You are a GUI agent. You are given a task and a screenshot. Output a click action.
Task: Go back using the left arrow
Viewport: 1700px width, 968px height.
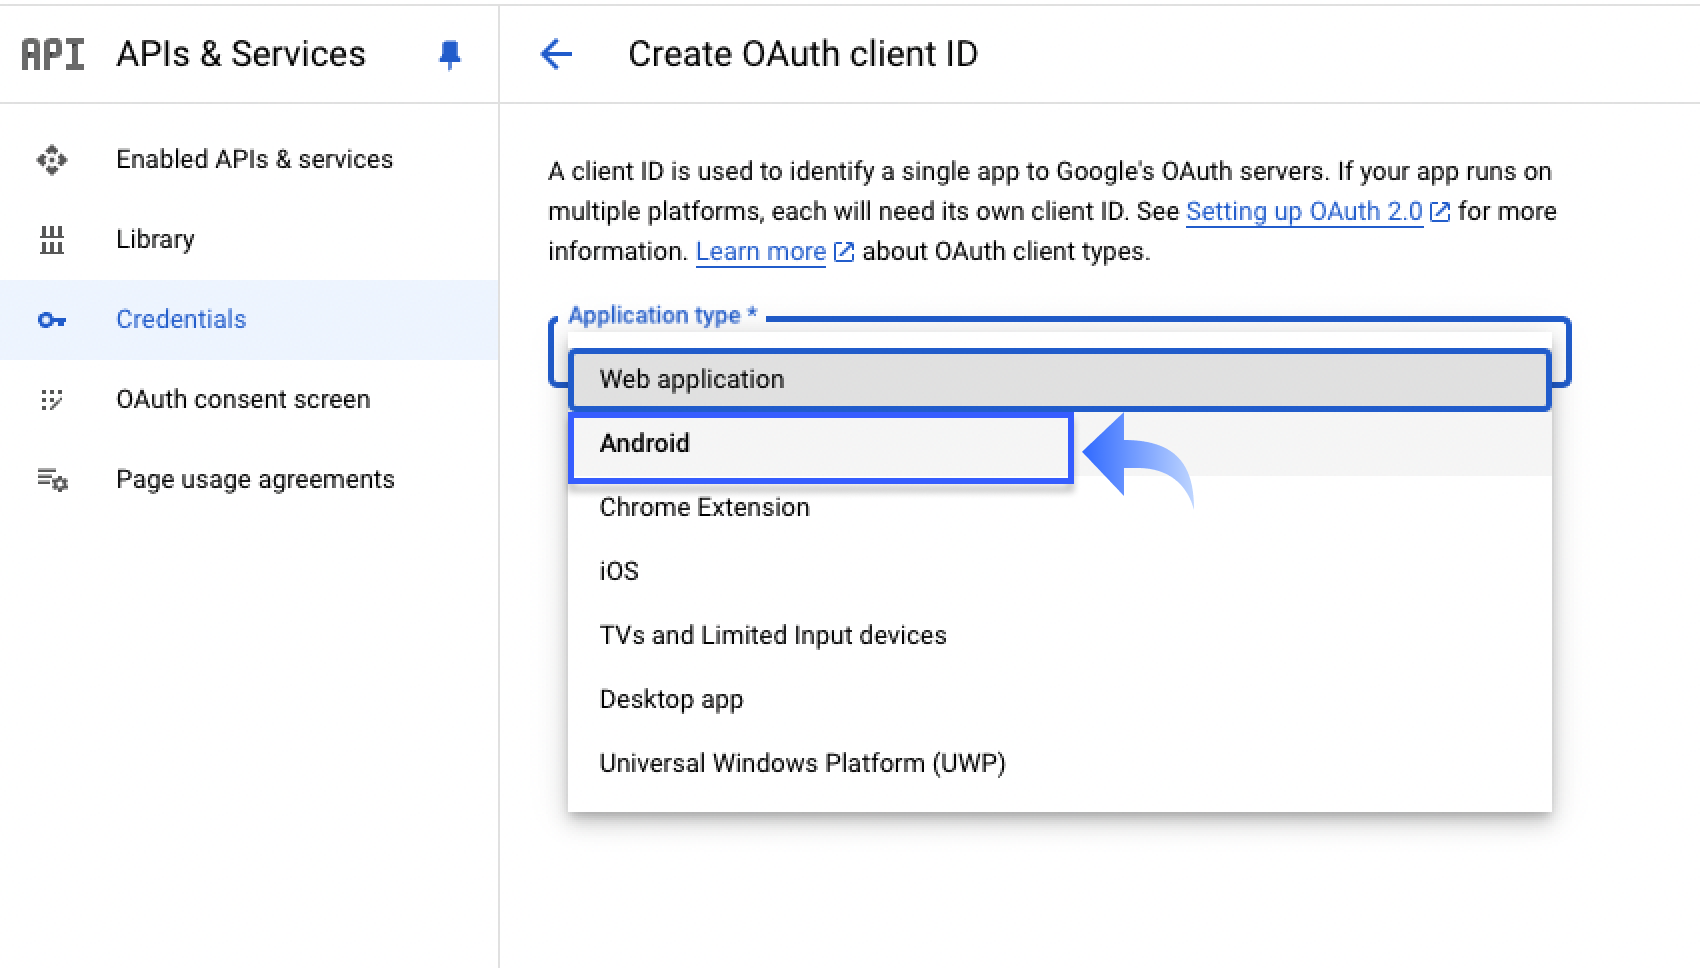(x=556, y=54)
